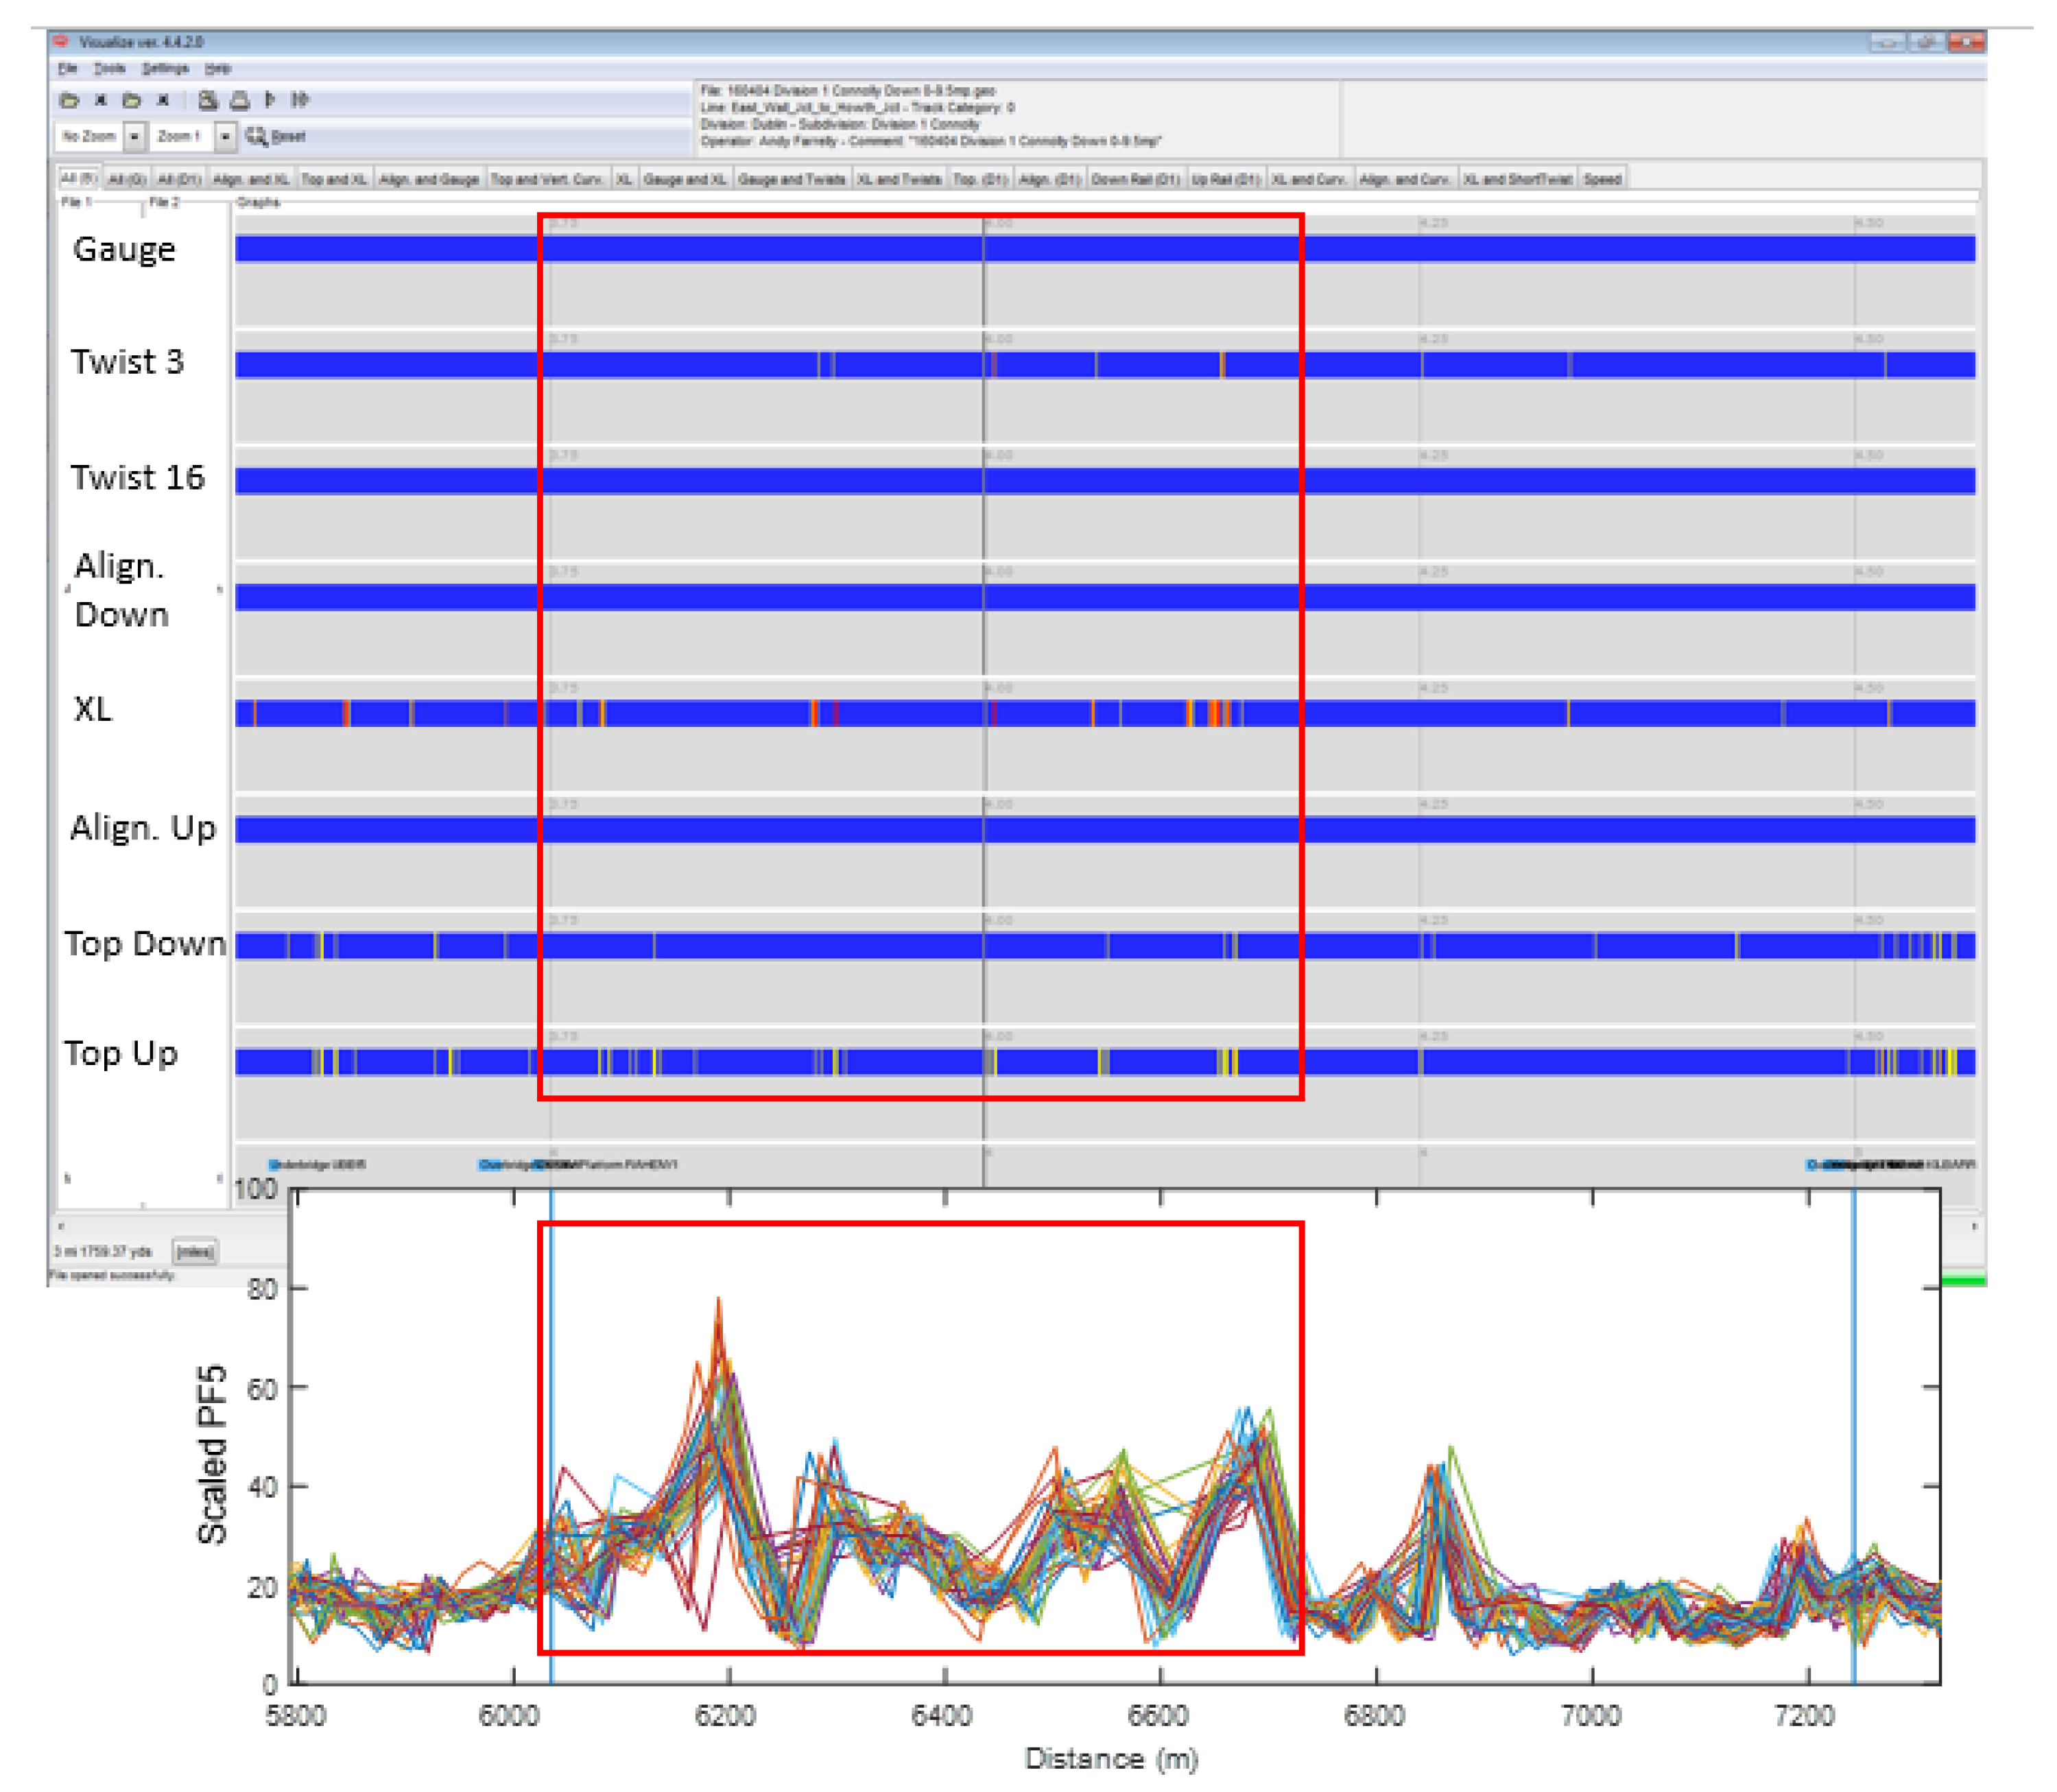The width and height of the screenshot is (2057, 1792).
Task: Click the print preview icon
Action: pyautogui.click(x=207, y=100)
